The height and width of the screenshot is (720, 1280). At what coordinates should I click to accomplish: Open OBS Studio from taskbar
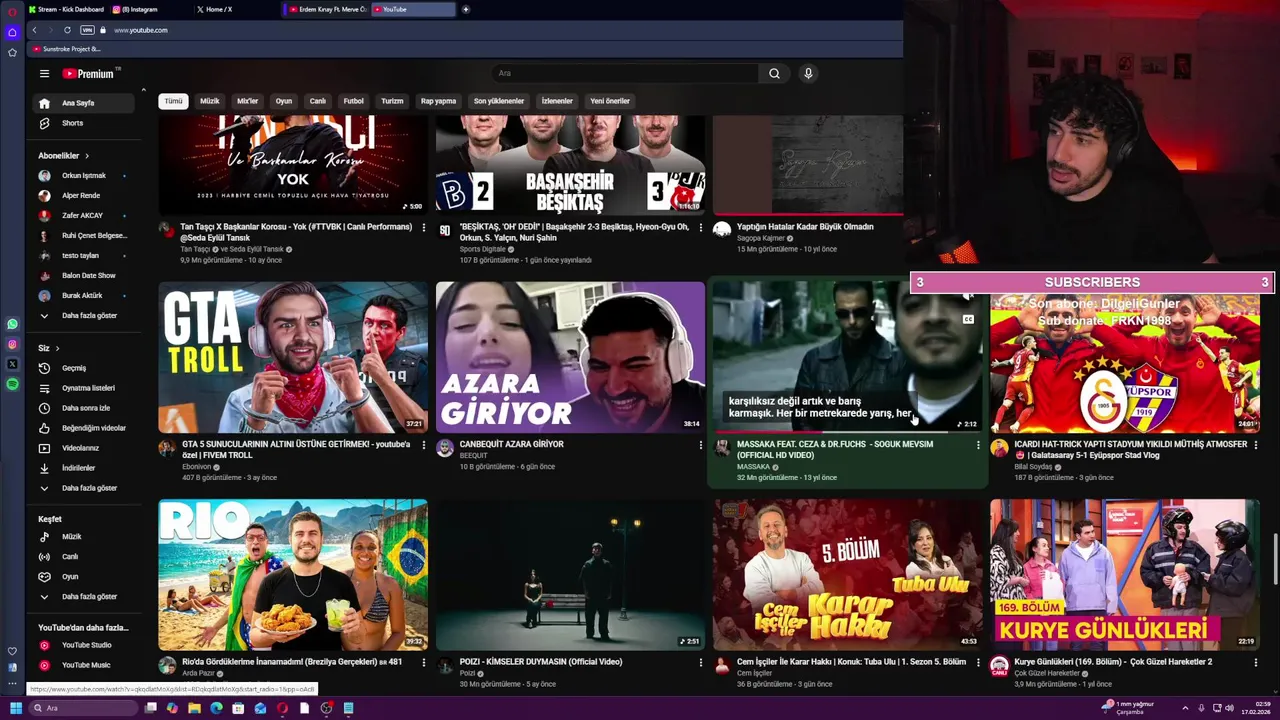pos(326,708)
